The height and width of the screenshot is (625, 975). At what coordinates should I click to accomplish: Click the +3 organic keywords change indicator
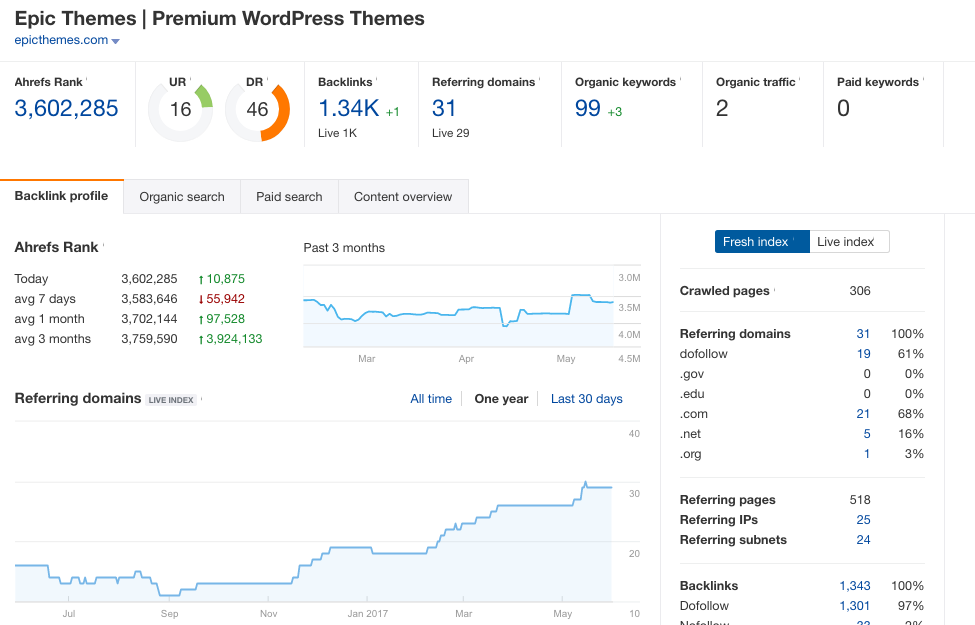614,112
